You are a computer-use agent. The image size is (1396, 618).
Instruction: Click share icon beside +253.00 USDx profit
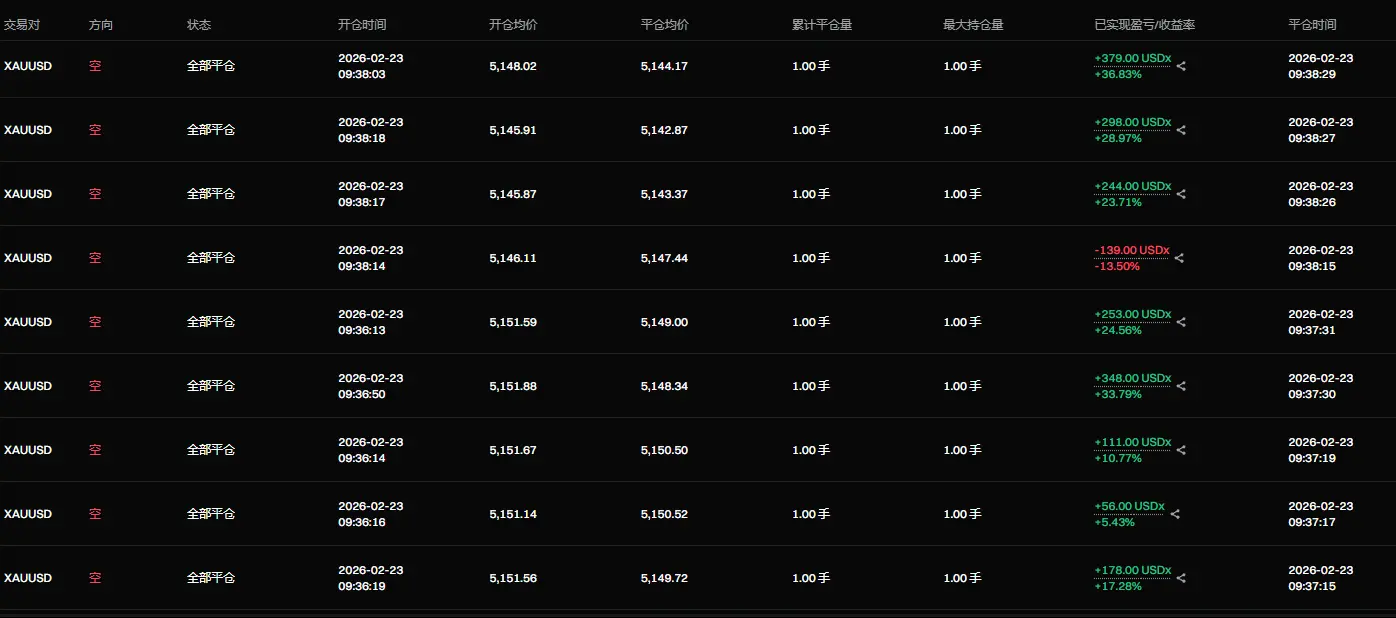pyautogui.click(x=1181, y=322)
